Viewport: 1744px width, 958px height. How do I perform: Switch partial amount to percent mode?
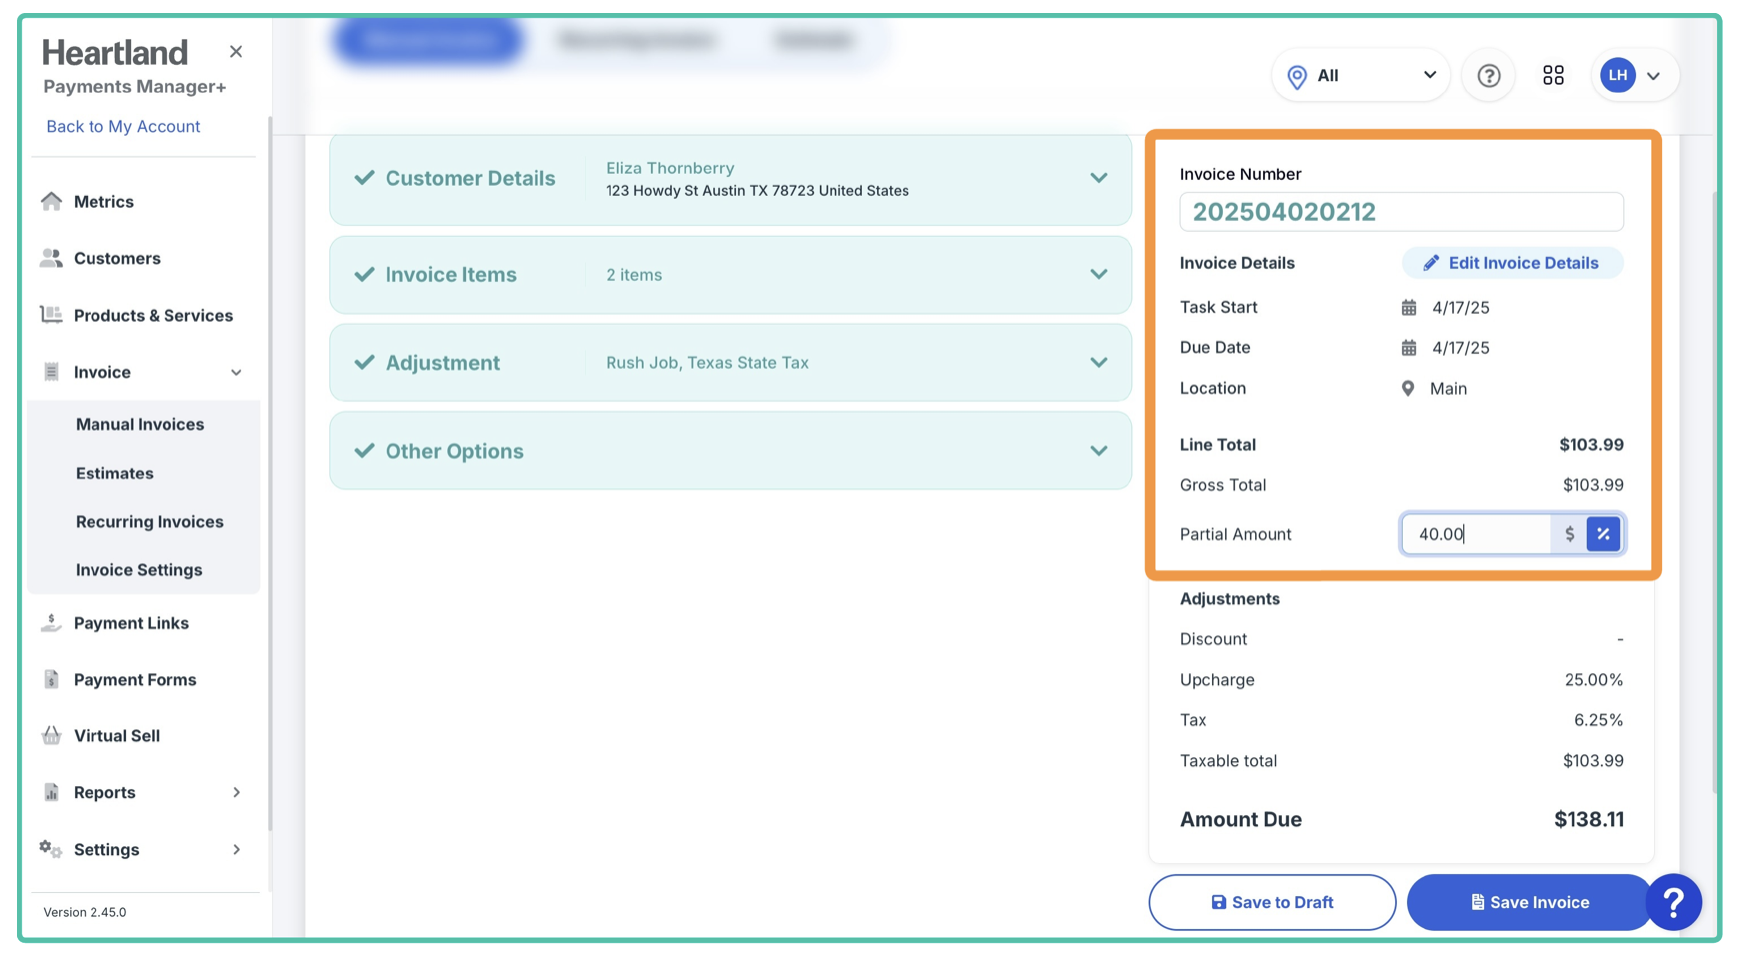coord(1603,534)
